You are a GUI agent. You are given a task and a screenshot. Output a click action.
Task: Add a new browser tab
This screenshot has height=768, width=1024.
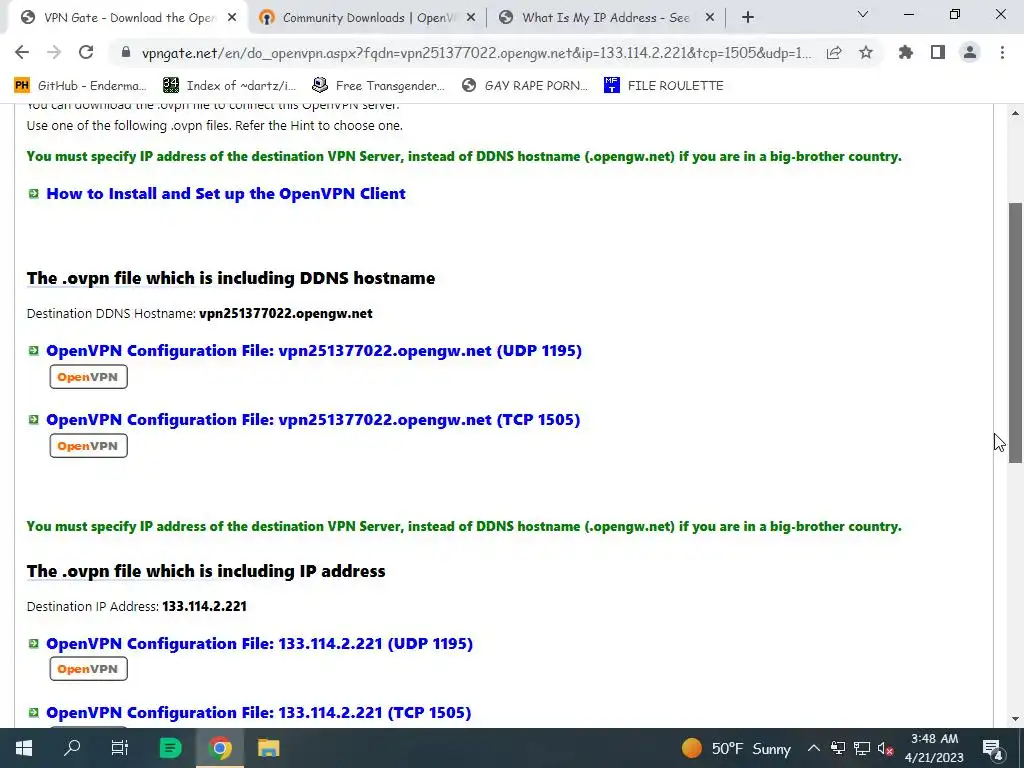coord(748,18)
